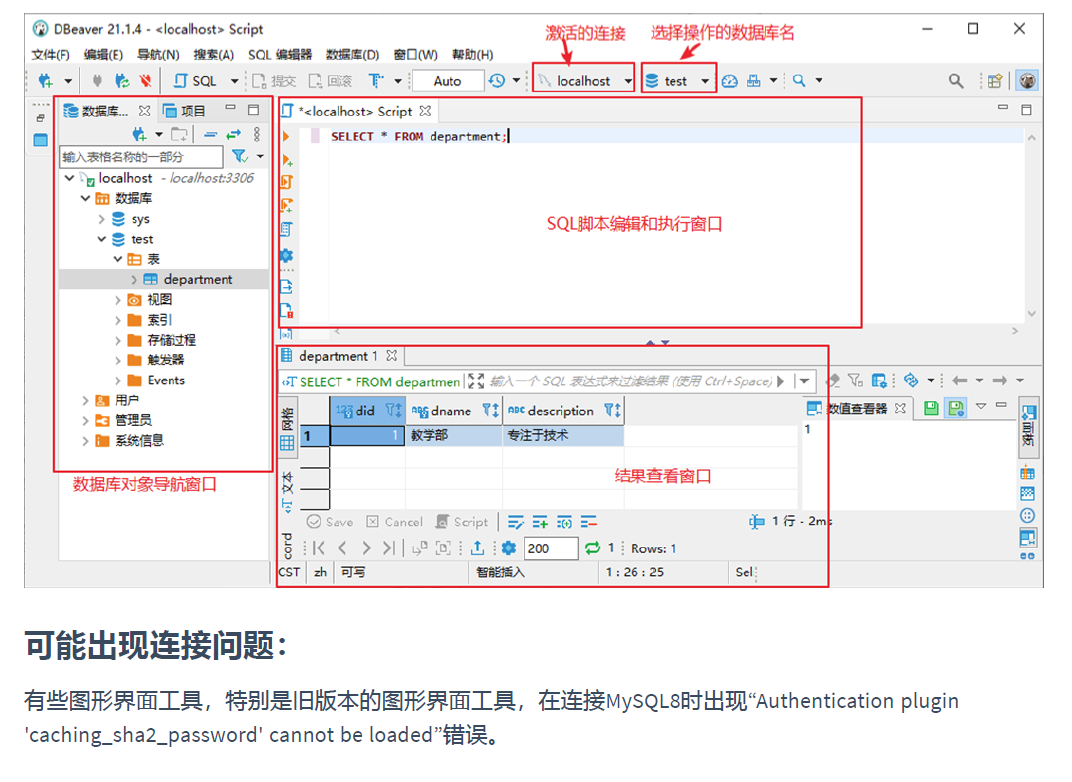The height and width of the screenshot is (782, 1072).
Task: Open the SQL editor button
Action: coord(196,81)
